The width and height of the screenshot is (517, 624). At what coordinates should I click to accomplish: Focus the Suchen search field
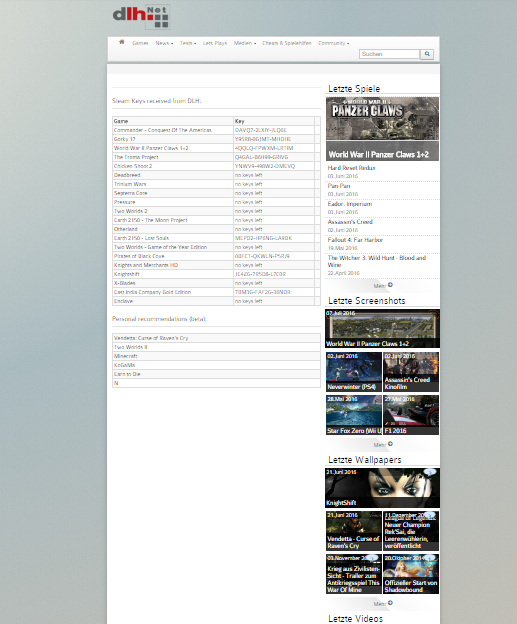click(389, 54)
